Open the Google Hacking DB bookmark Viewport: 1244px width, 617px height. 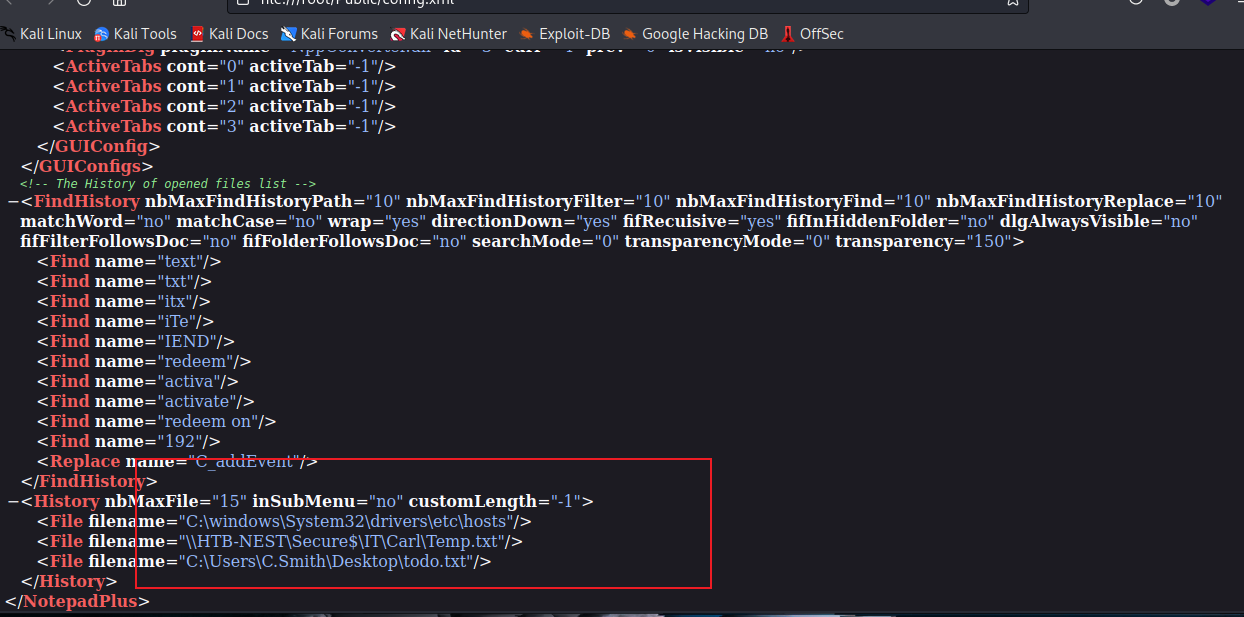695,34
